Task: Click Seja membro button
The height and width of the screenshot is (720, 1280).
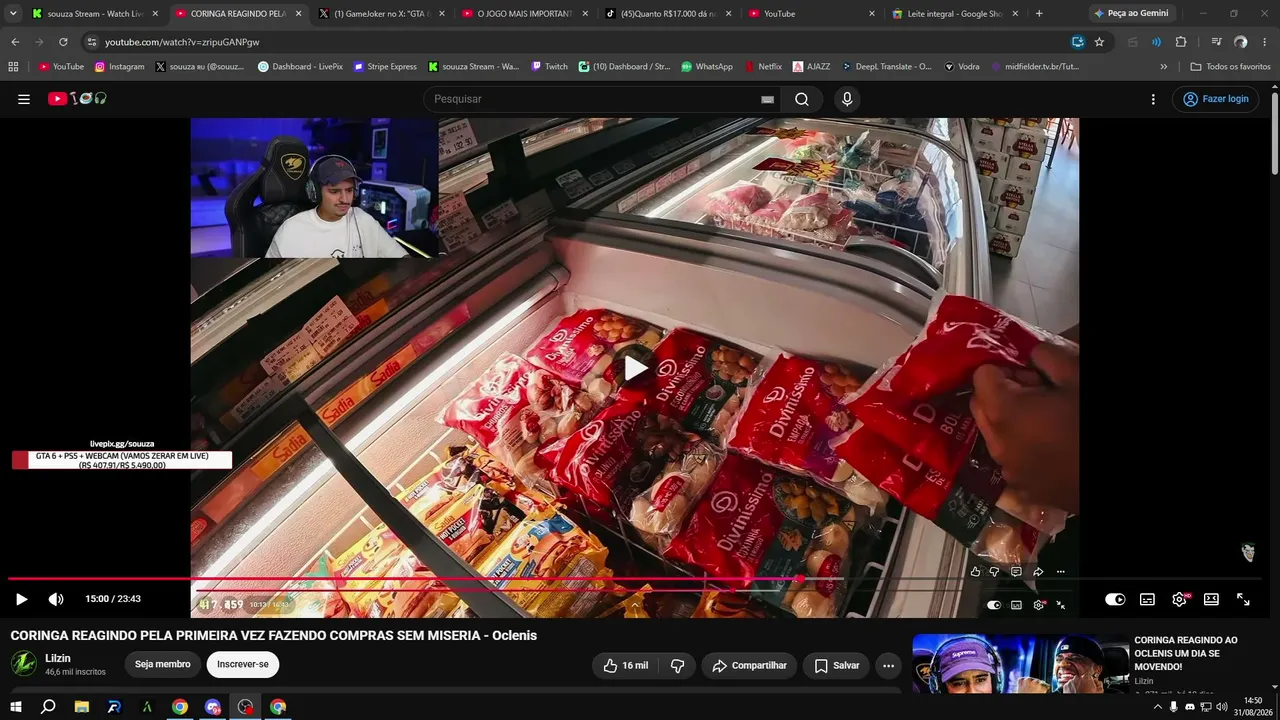Action: (162, 665)
